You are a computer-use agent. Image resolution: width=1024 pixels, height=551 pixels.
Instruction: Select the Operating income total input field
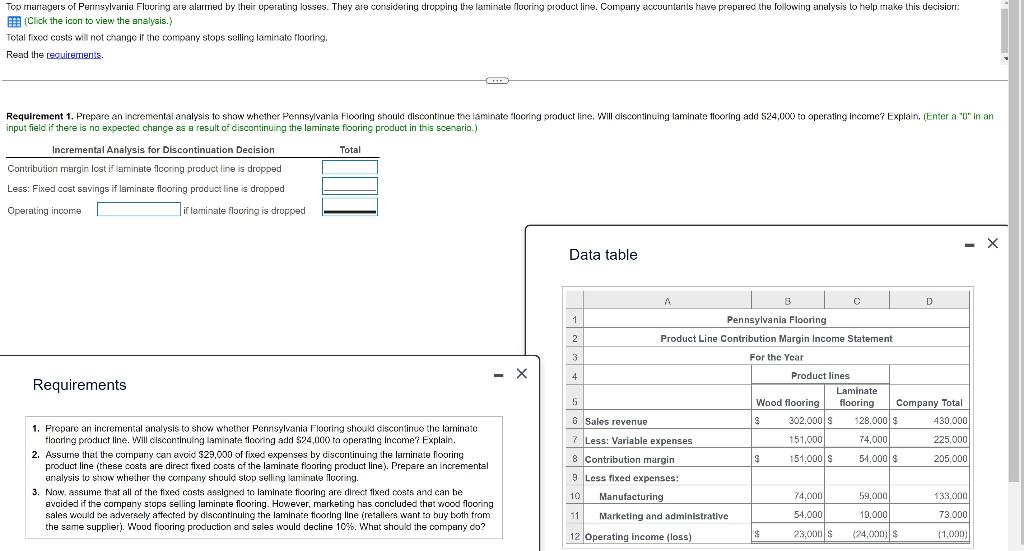tap(350, 207)
